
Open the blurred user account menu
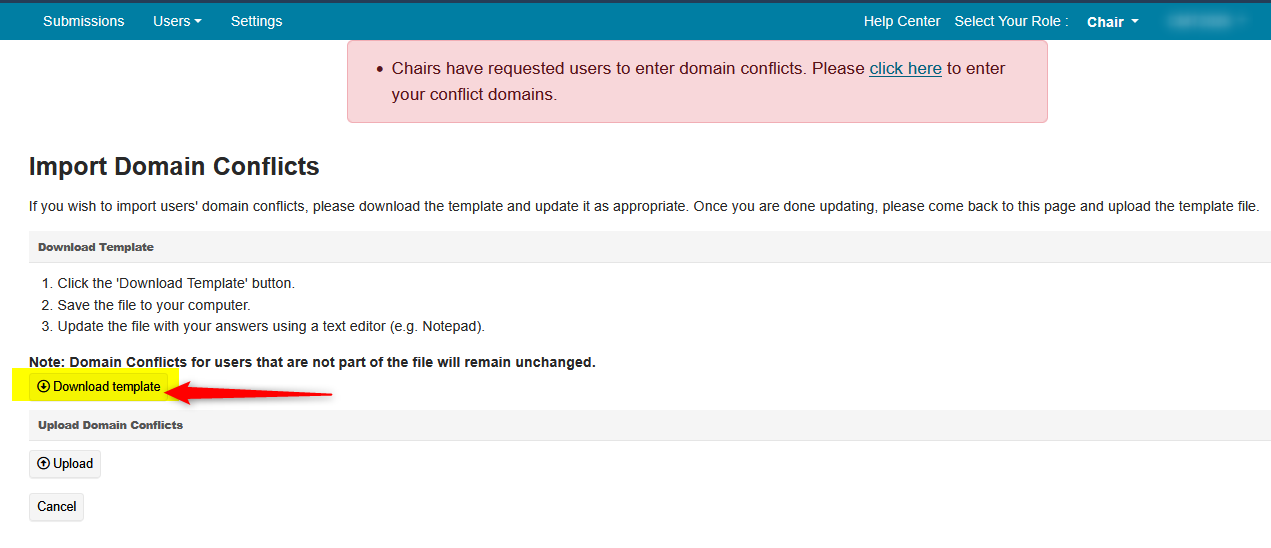(x=1207, y=21)
